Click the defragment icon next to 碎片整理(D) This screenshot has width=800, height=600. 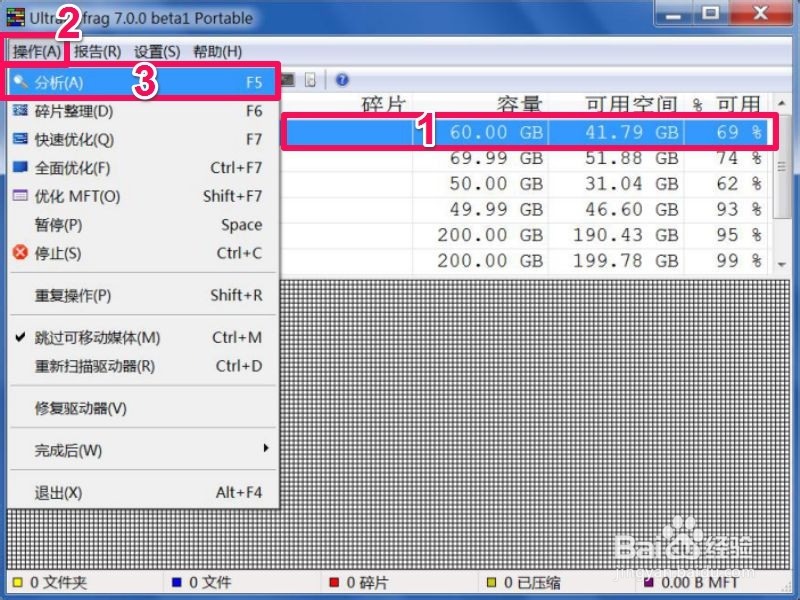click(22, 111)
